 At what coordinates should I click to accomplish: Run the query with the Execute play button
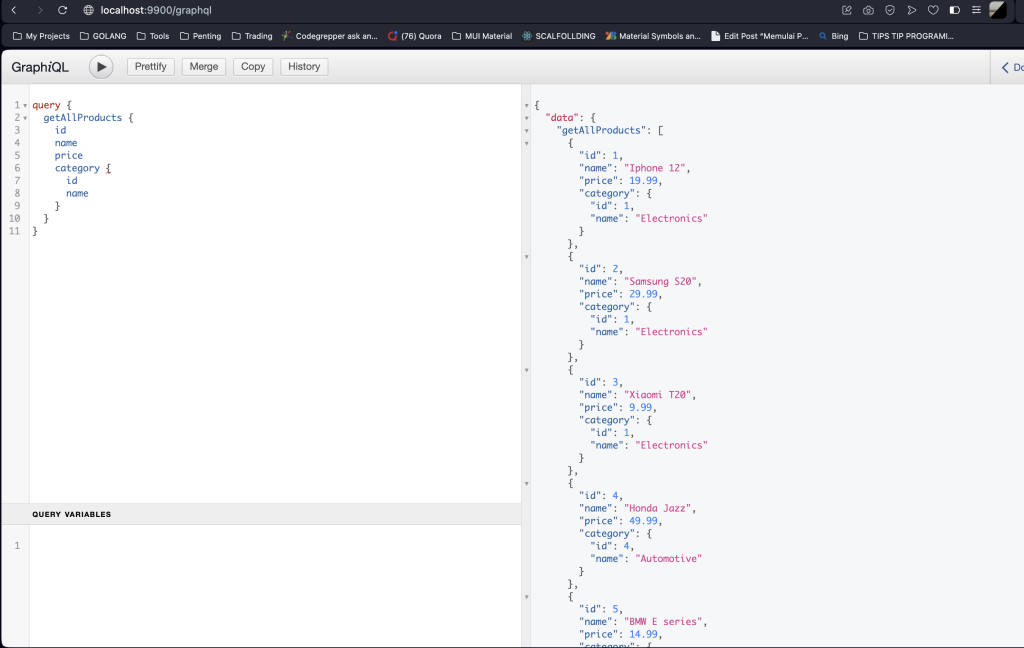[x=101, y=67]
